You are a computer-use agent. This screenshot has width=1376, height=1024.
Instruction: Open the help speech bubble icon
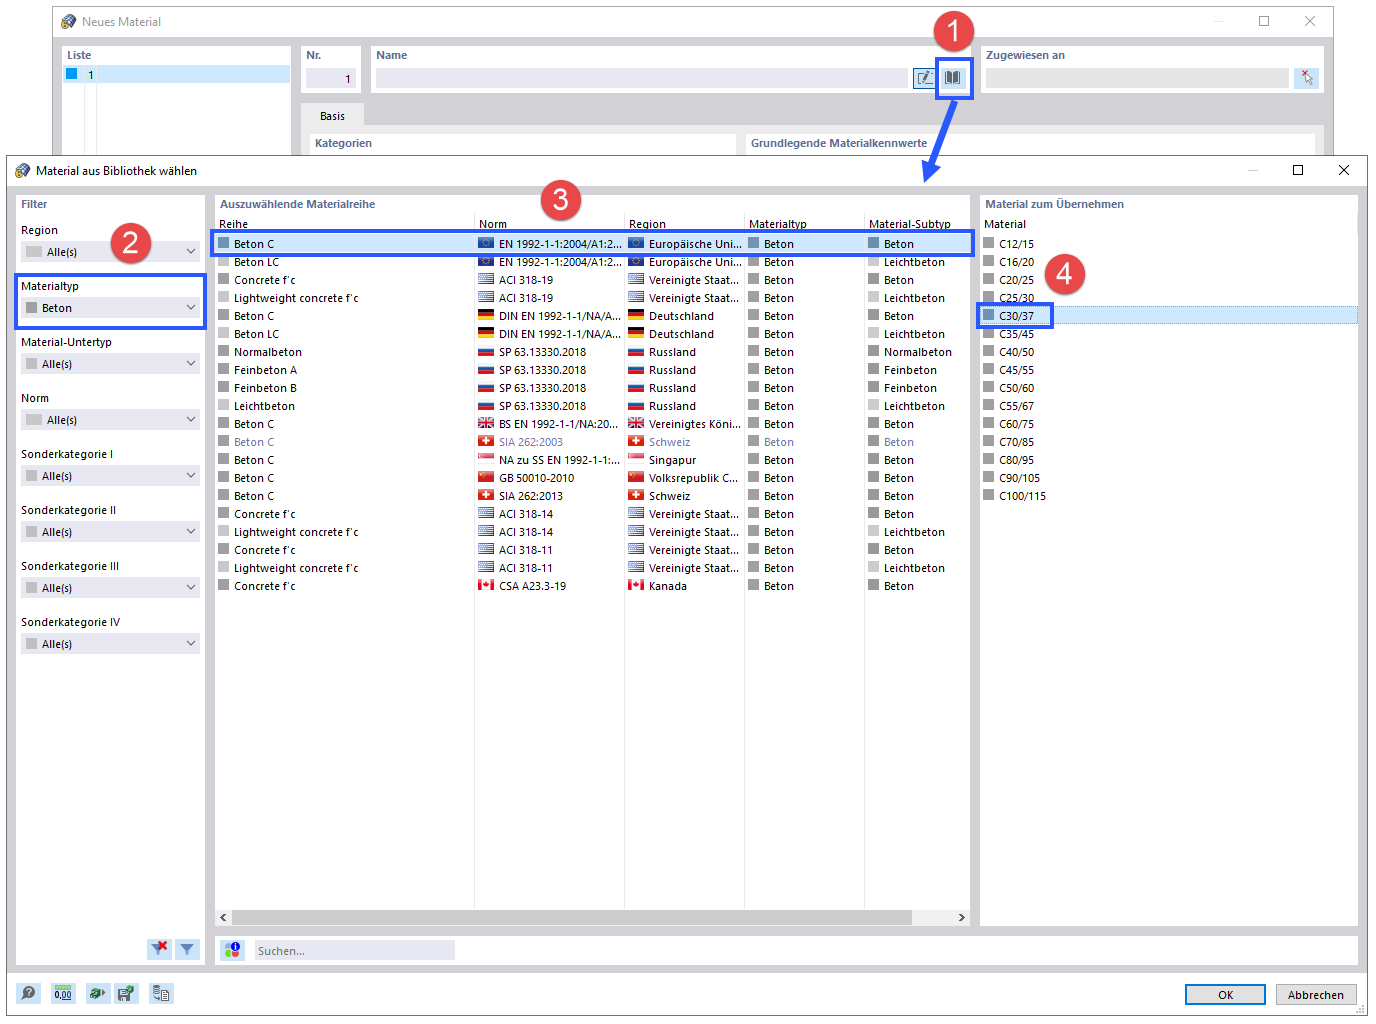[x=29, y=993]
